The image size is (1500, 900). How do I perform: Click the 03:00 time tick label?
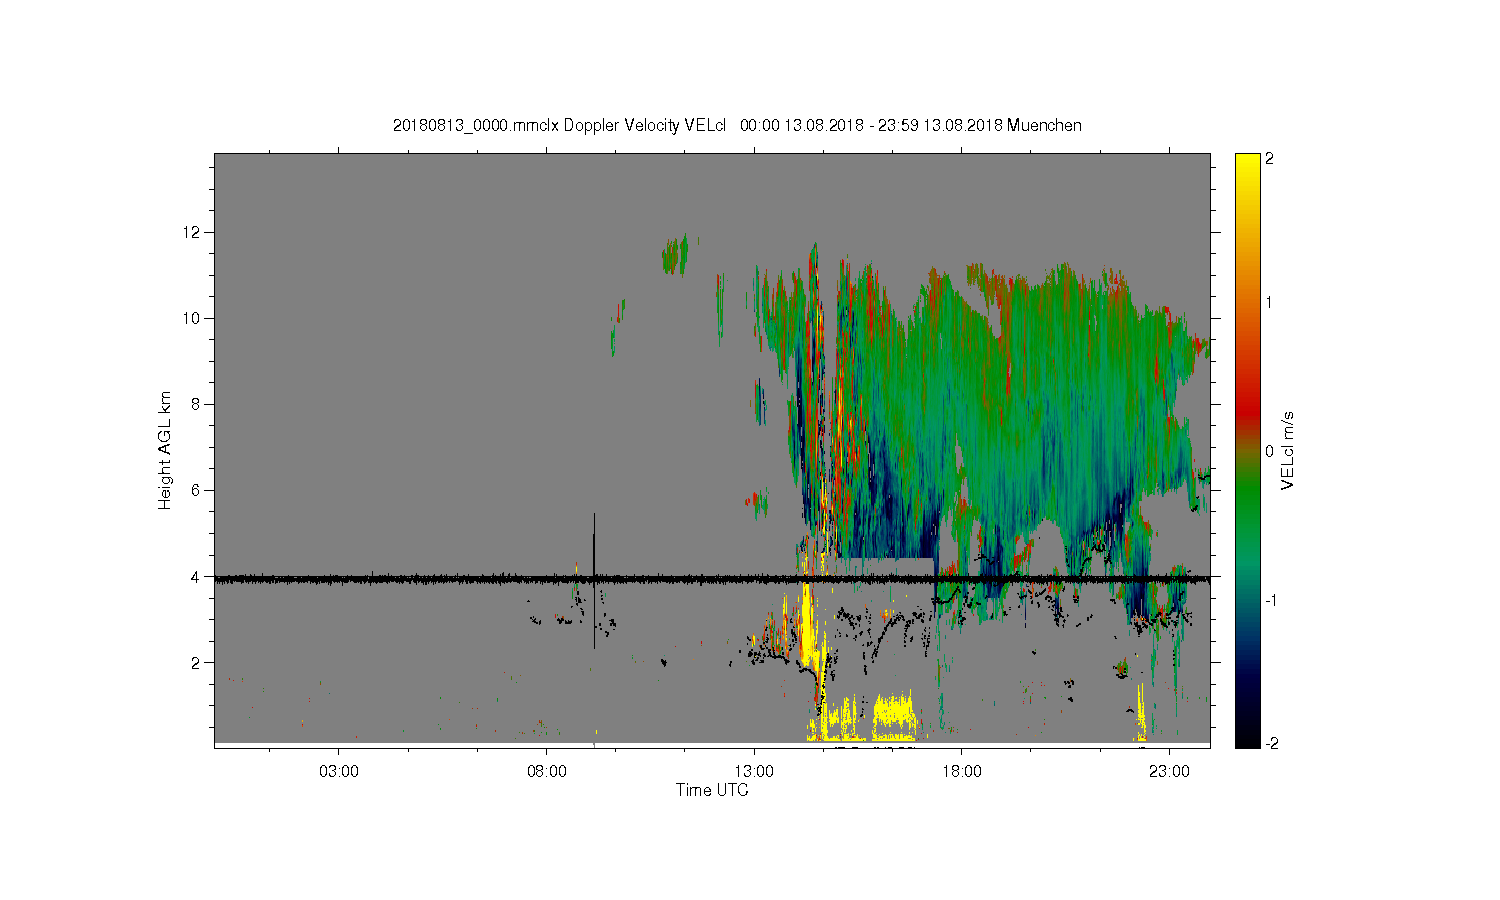(x=339, y=772)
